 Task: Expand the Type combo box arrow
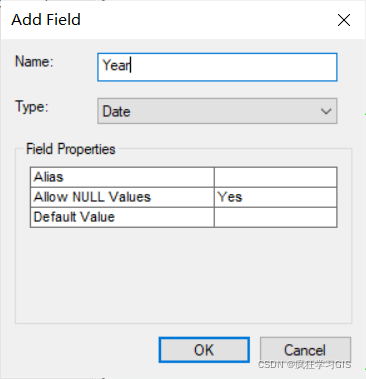click(x=326, y=111)
